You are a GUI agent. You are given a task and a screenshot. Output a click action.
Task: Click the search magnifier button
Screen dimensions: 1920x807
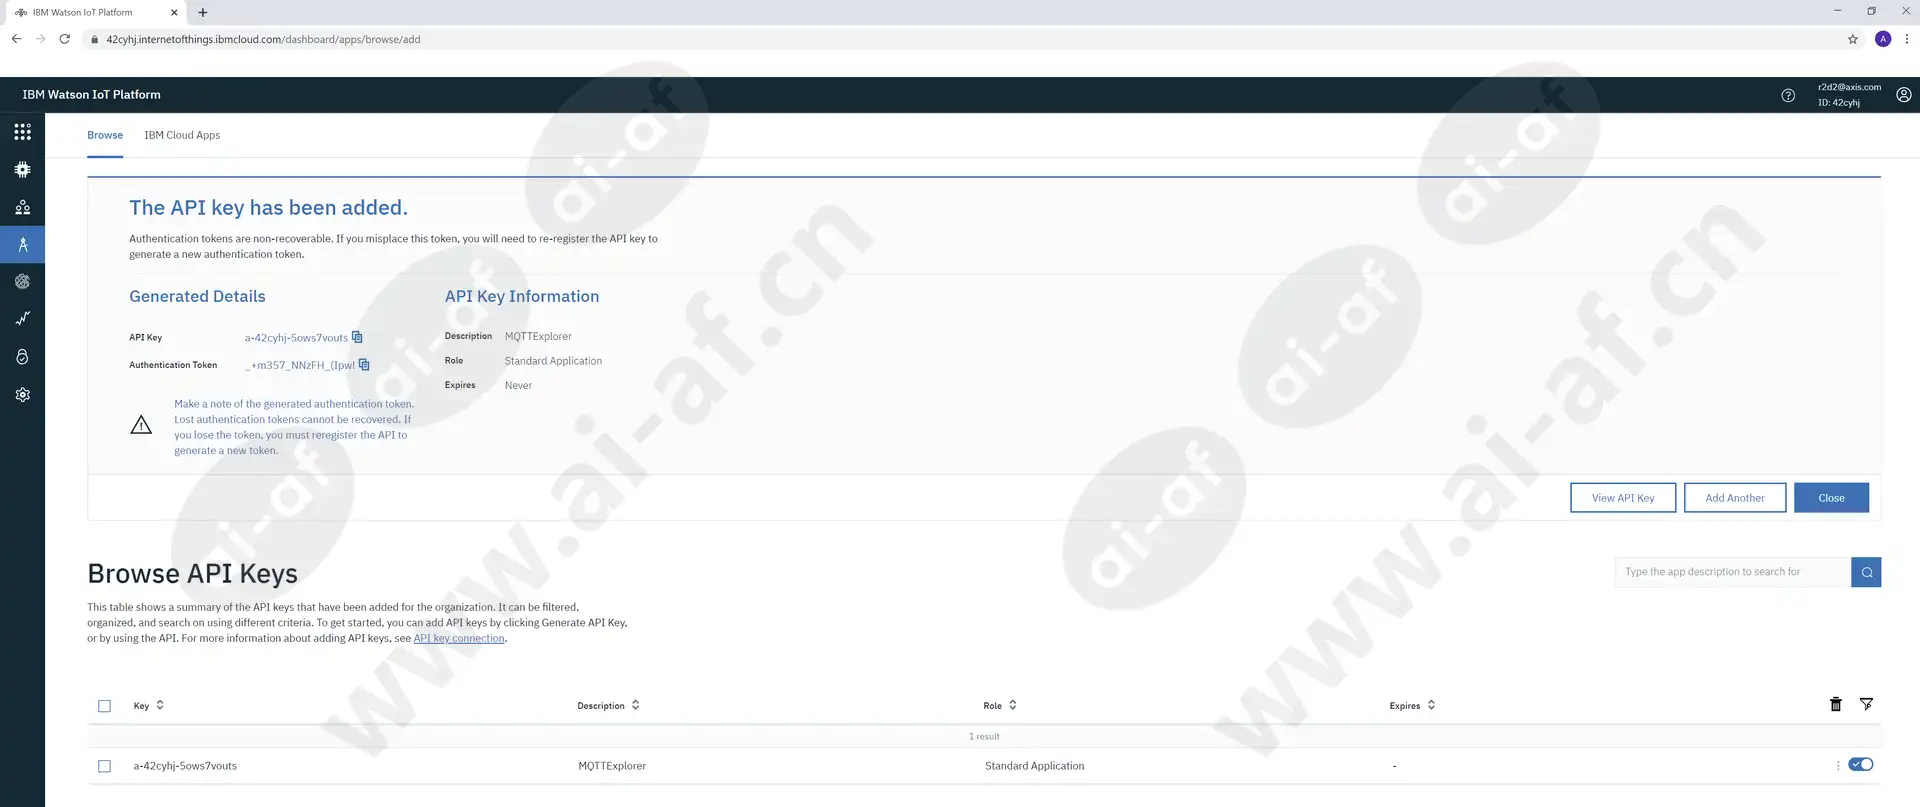tap(1866, 572)
